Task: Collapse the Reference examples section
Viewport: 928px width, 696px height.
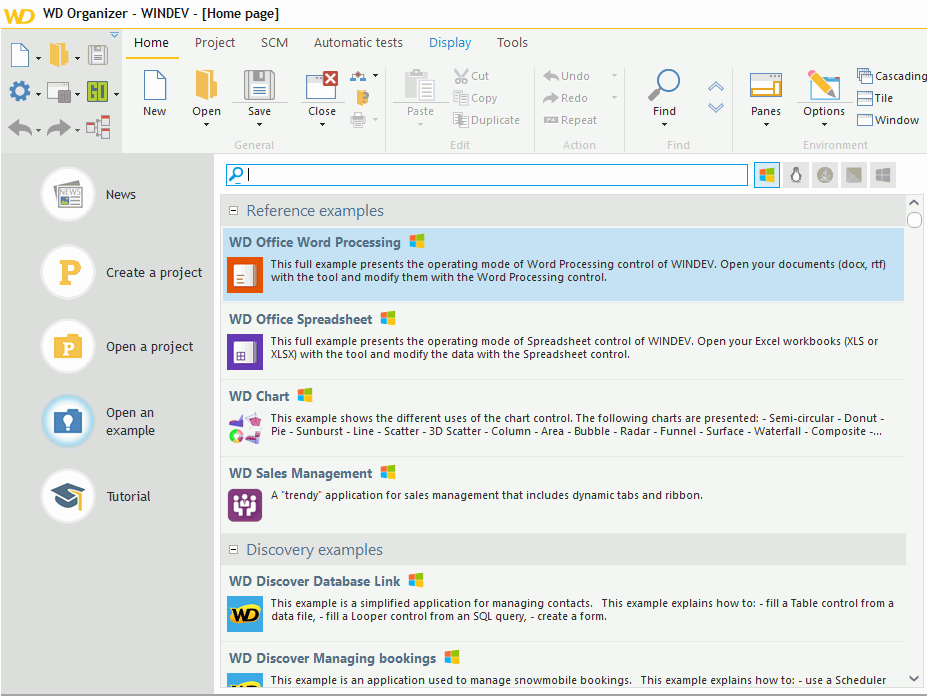Action: click(233, 211)
